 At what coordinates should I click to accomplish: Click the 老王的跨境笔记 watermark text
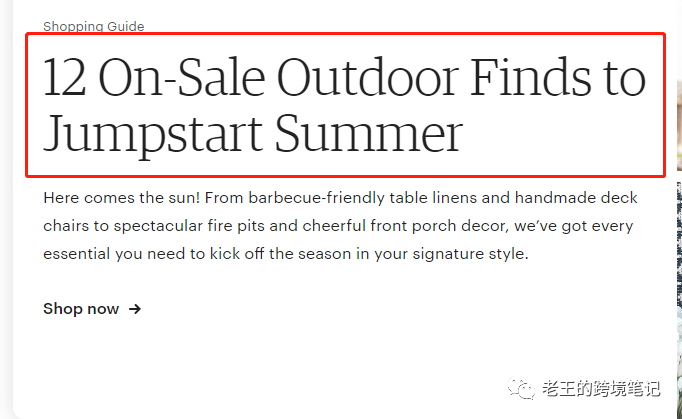click(601, 388)
